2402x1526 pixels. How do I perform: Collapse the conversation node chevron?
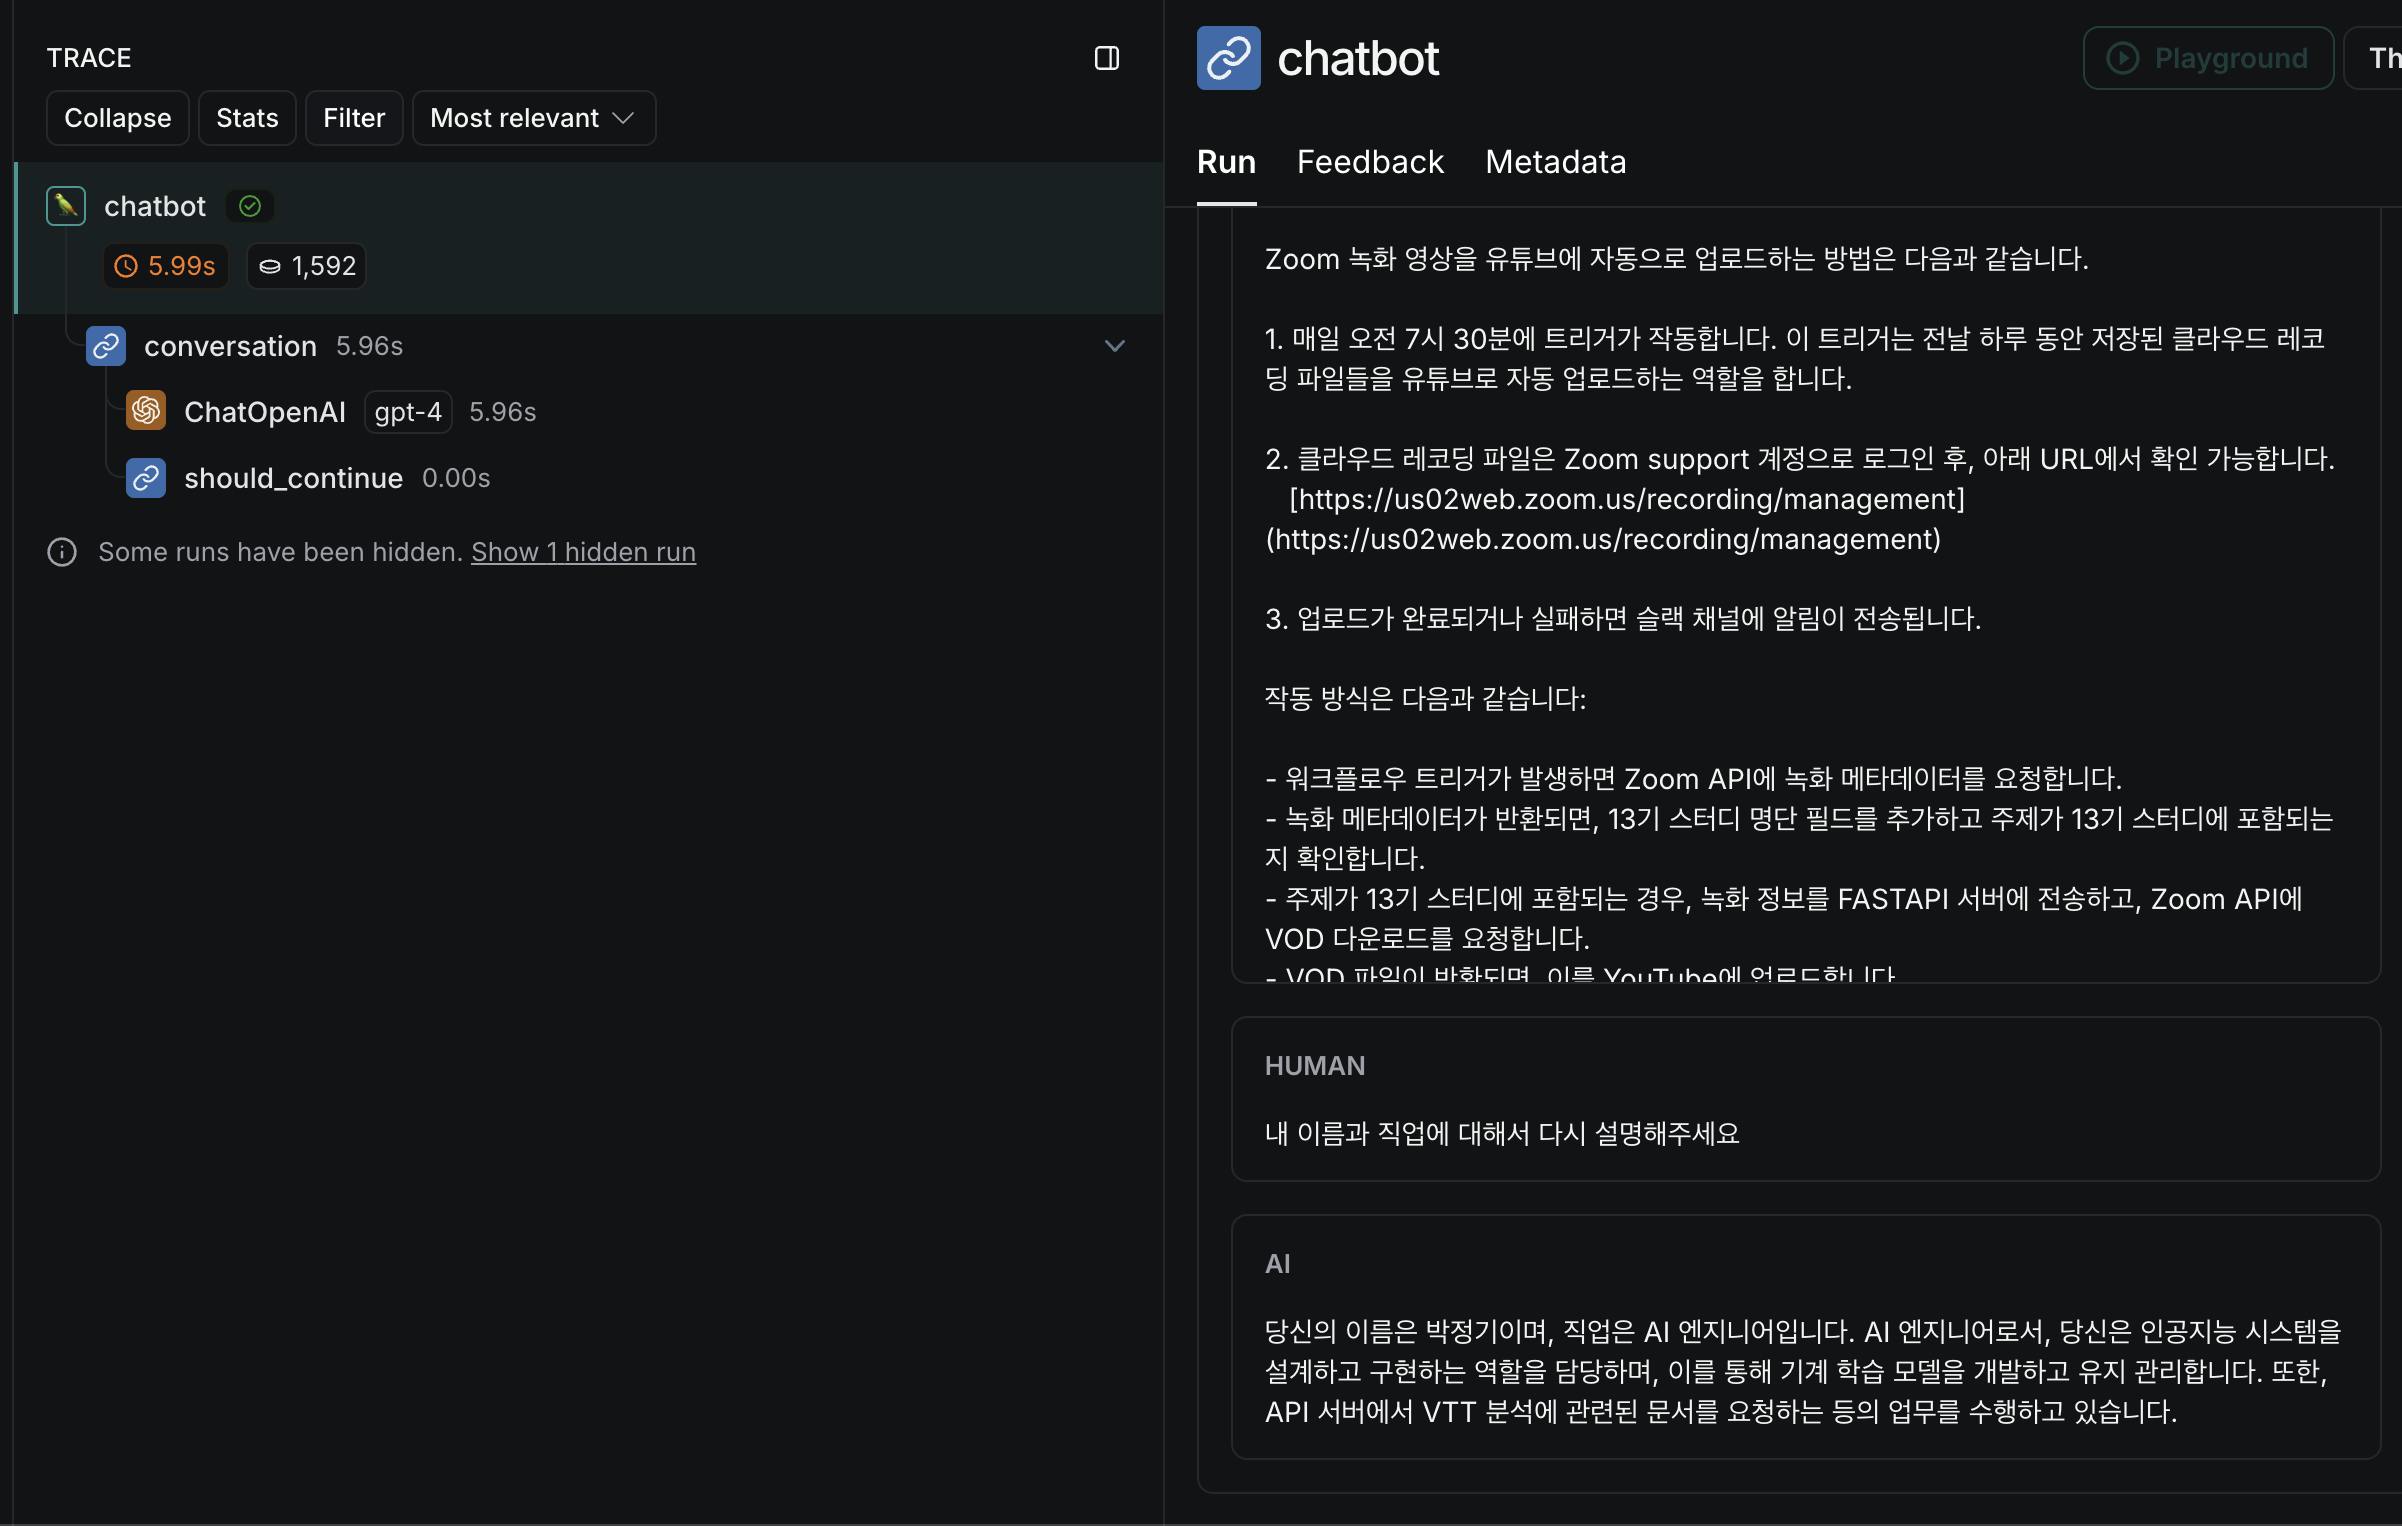[1114, 346]
